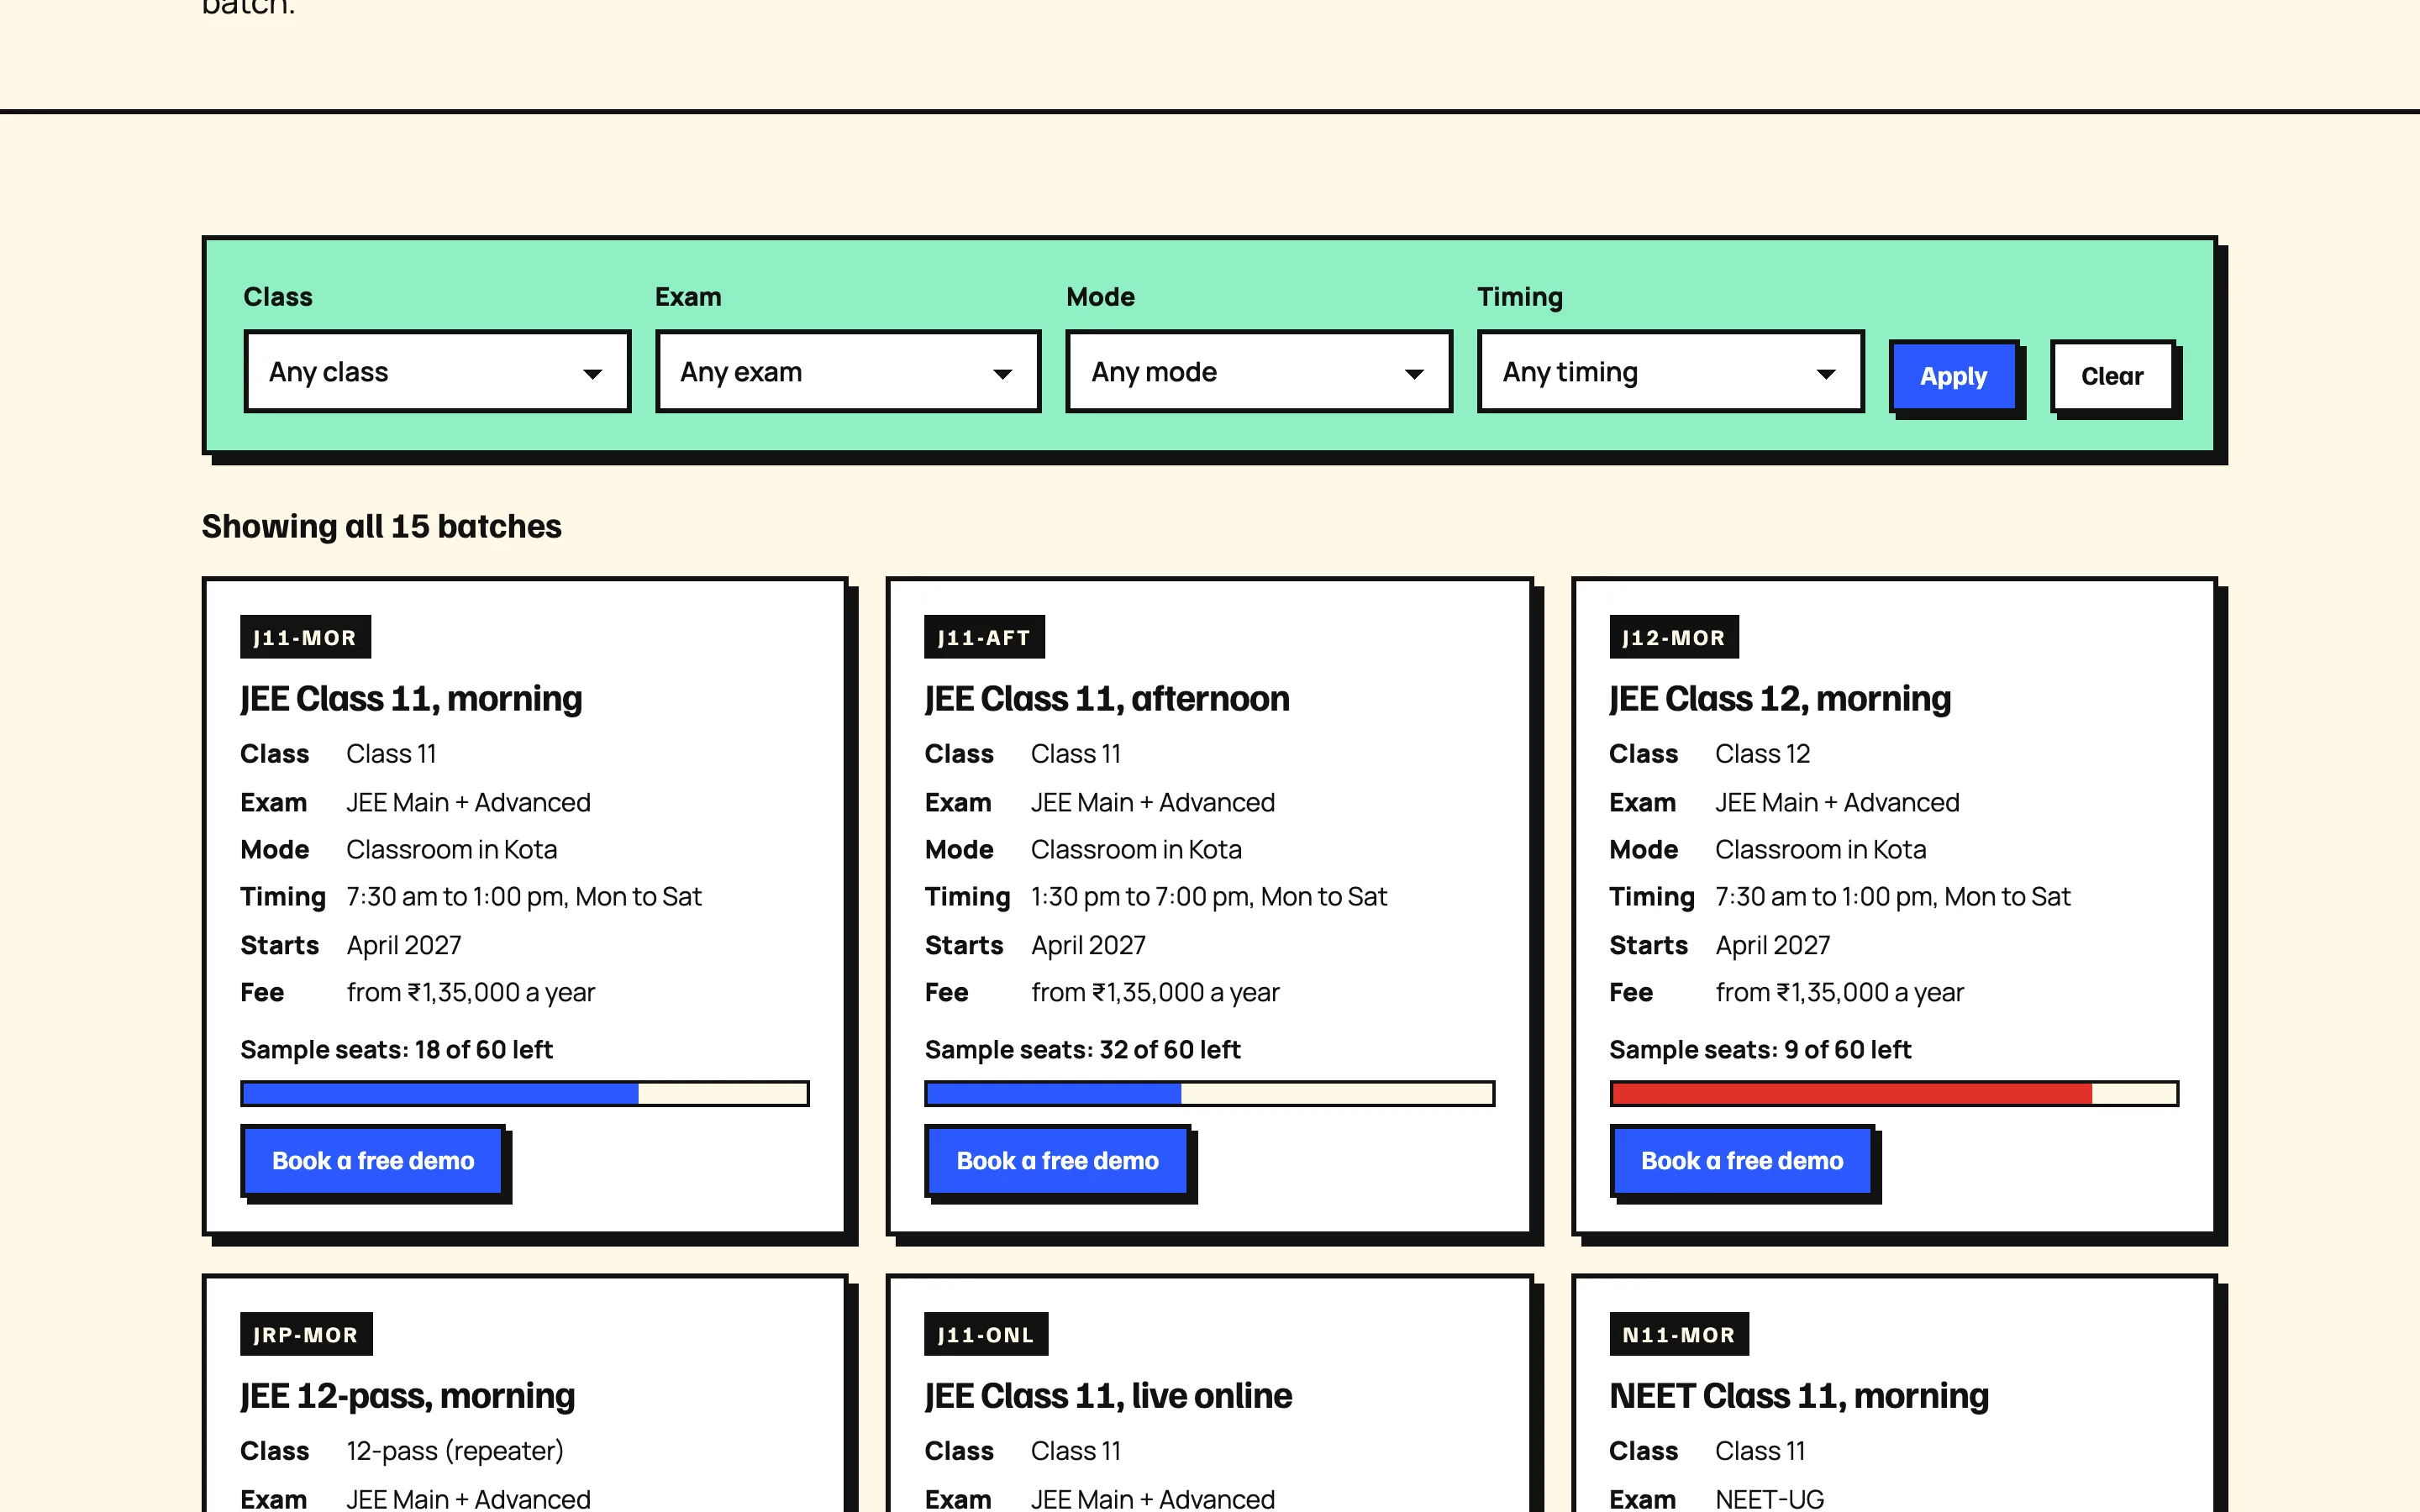Open the Class filter dropdown
The width and height of the screenshot is (2420, 1512).
[x=437, y=371]
